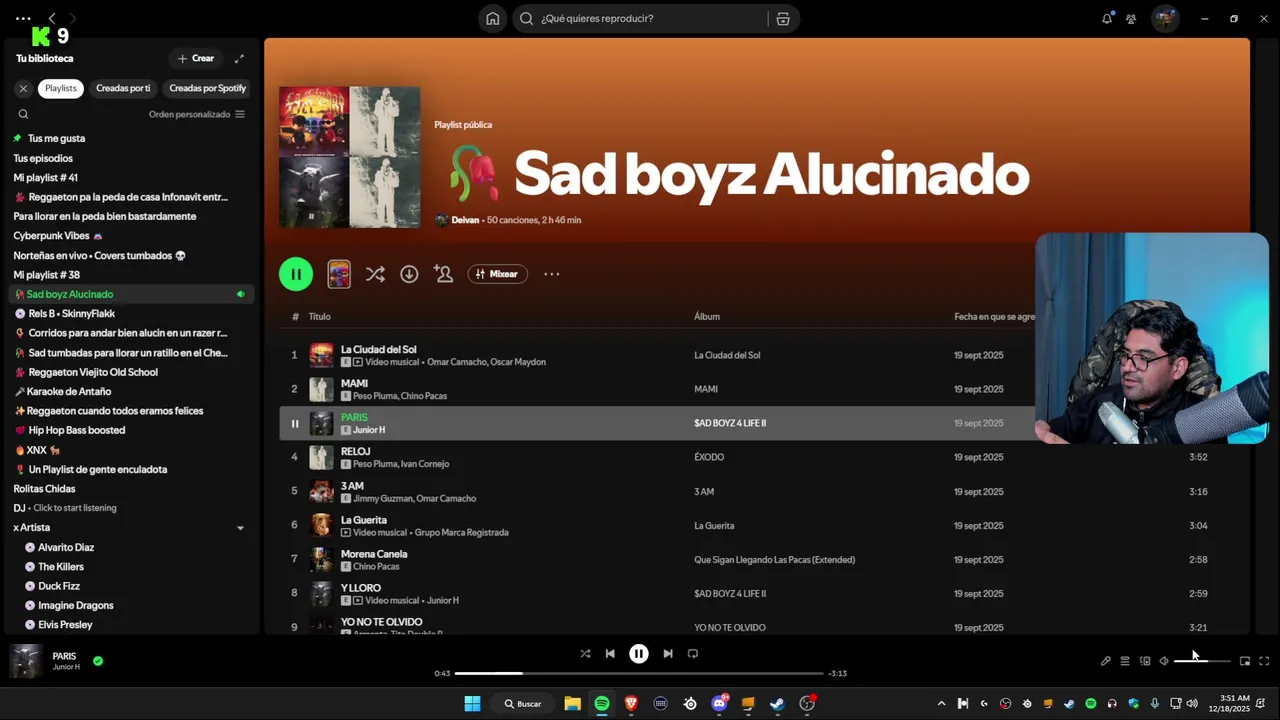Search in Tu biblioteca magnifier
The height and width of the screenshot is (720, 1280).
[x=23, y=114]
